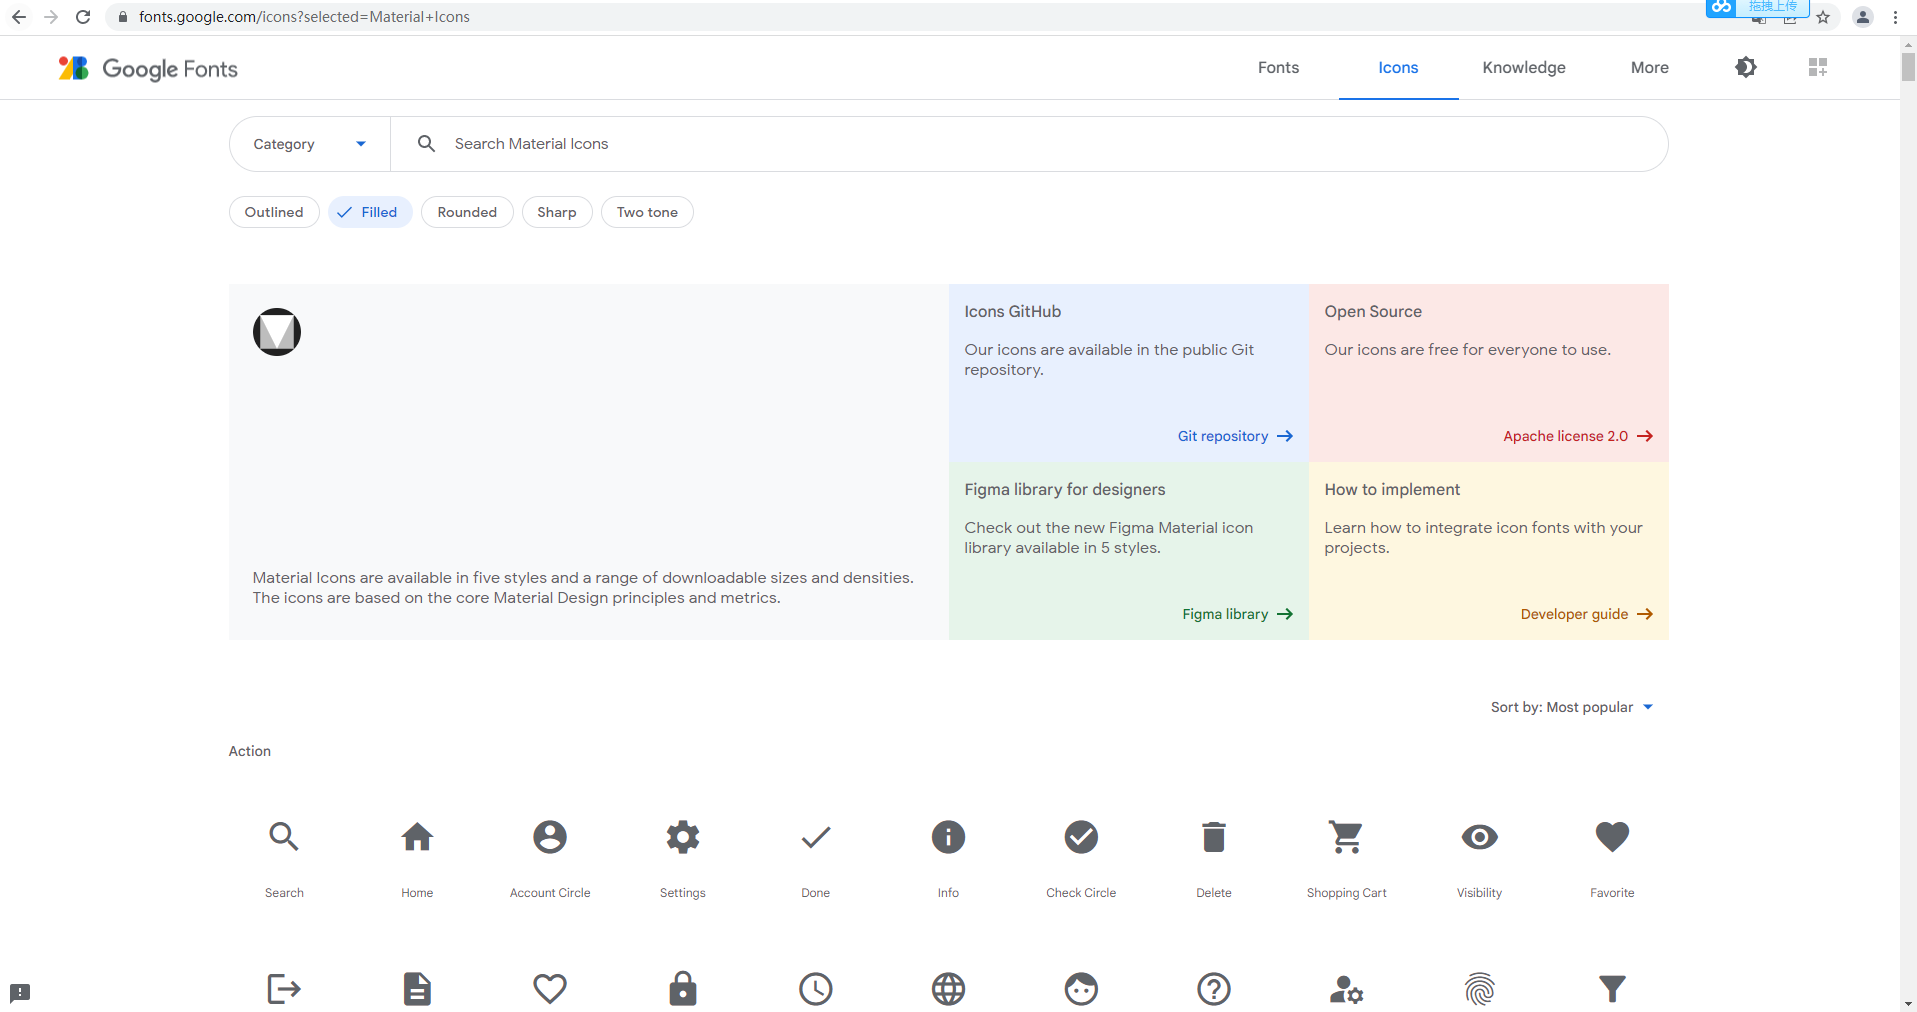
Task: Click the browser address bar URL
Action: (x=304, y=17)
